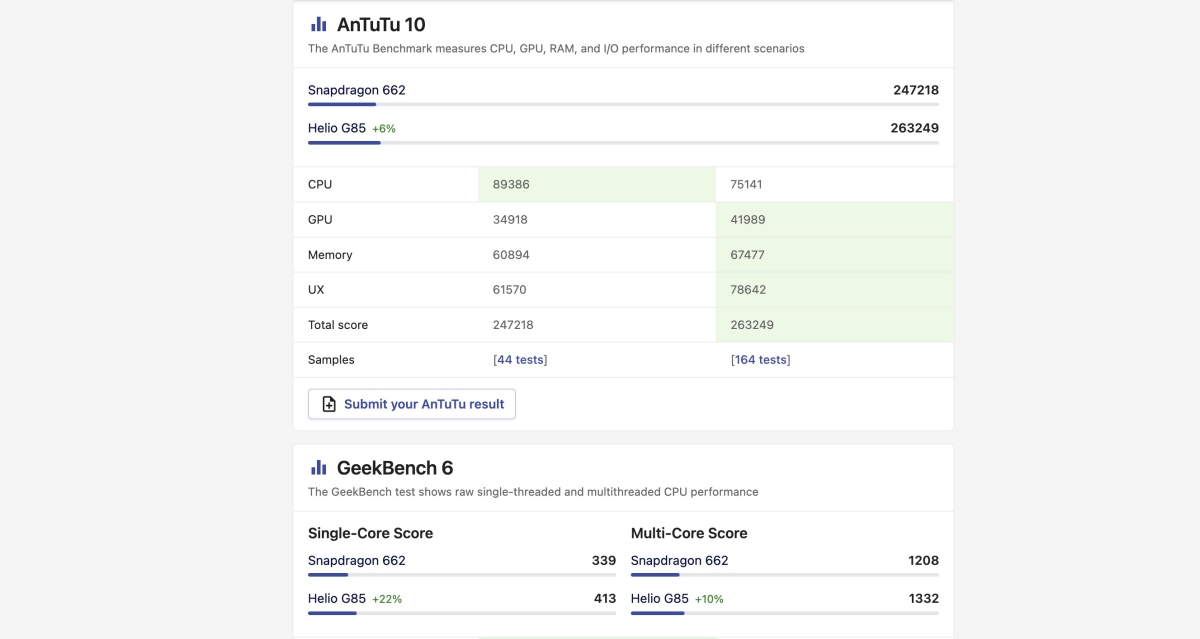Select the UX value 78642

coord(749,290)
